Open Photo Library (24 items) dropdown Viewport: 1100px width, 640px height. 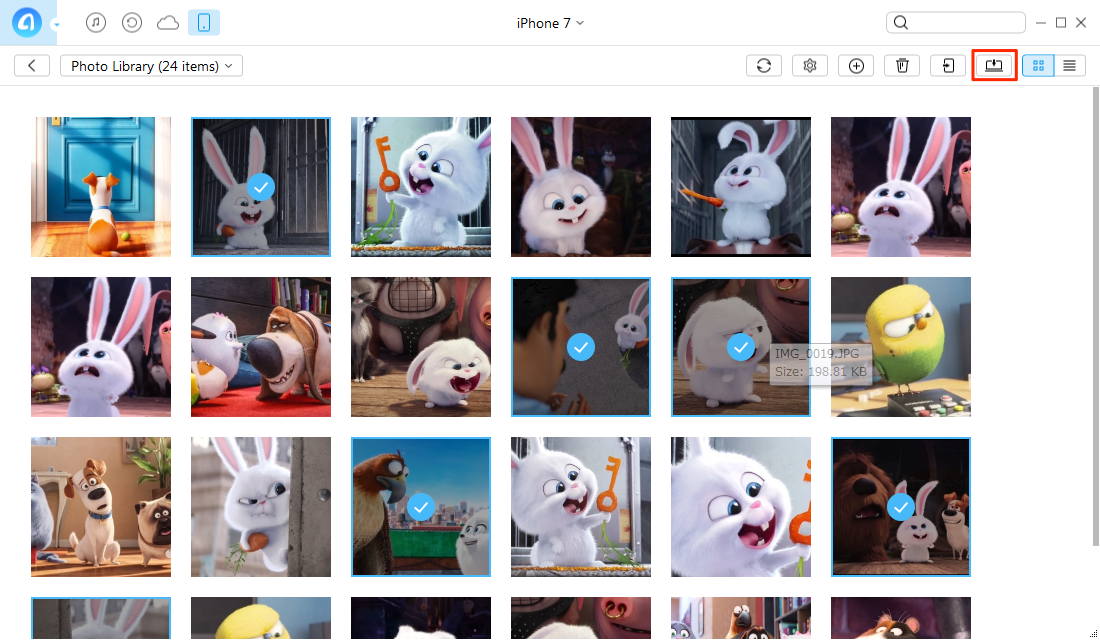[152, 66]
